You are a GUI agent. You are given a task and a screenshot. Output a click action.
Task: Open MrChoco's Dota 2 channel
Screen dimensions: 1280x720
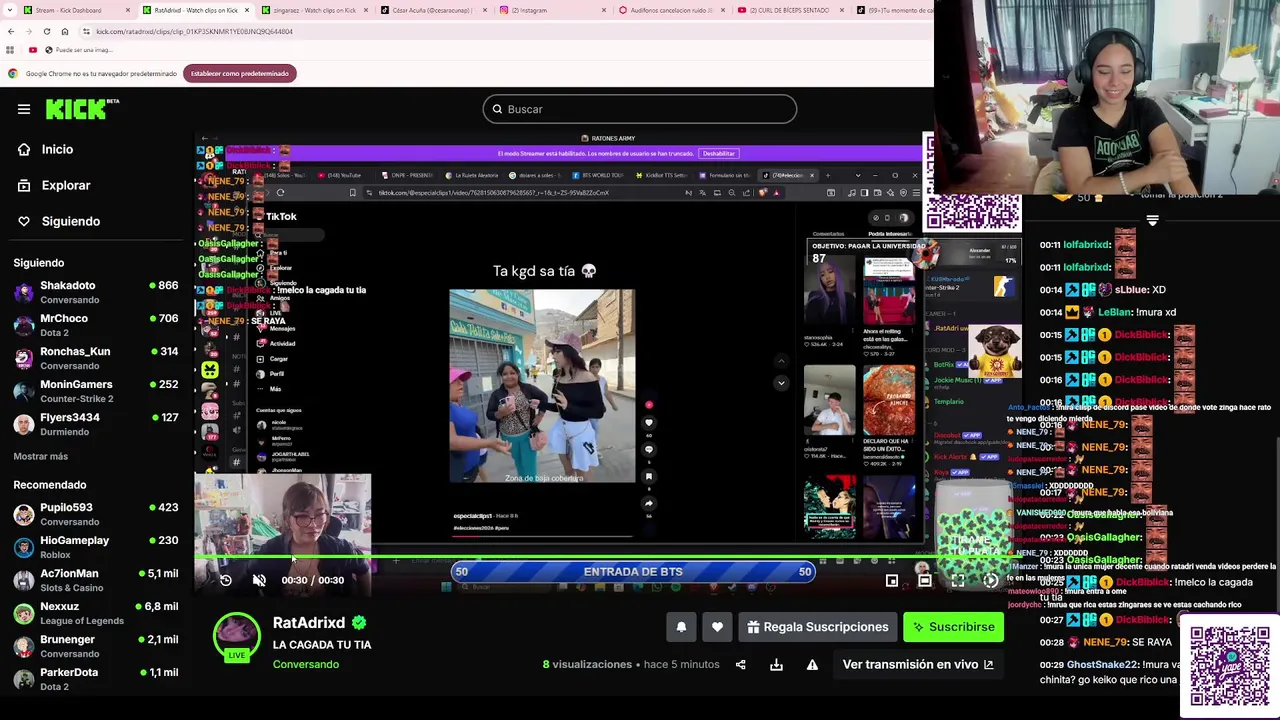(x=96, y=325)
